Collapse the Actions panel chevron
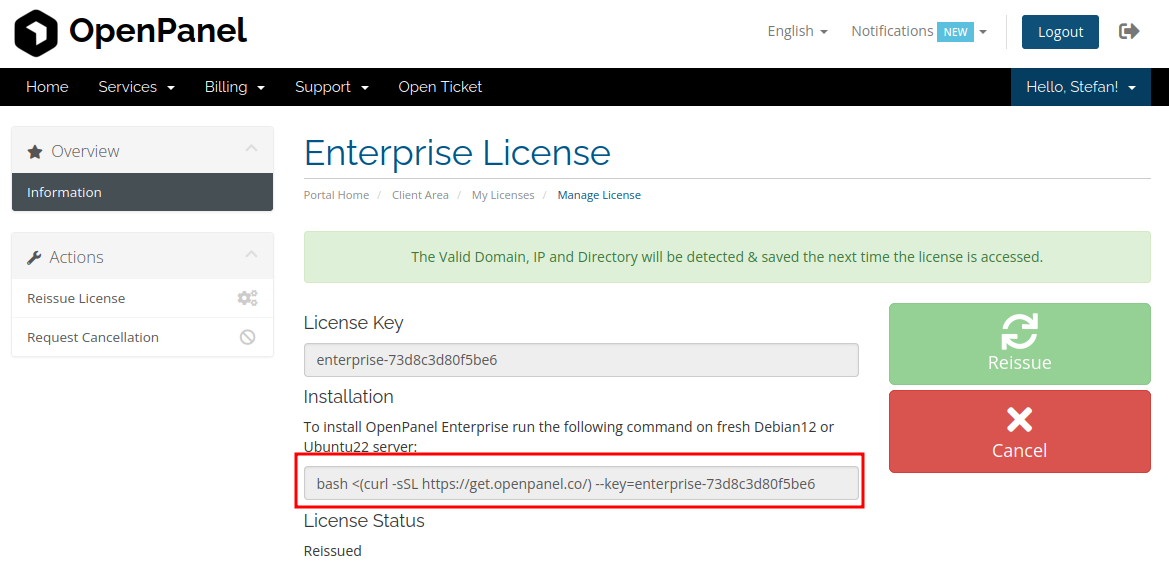 [x=251, y=255]
